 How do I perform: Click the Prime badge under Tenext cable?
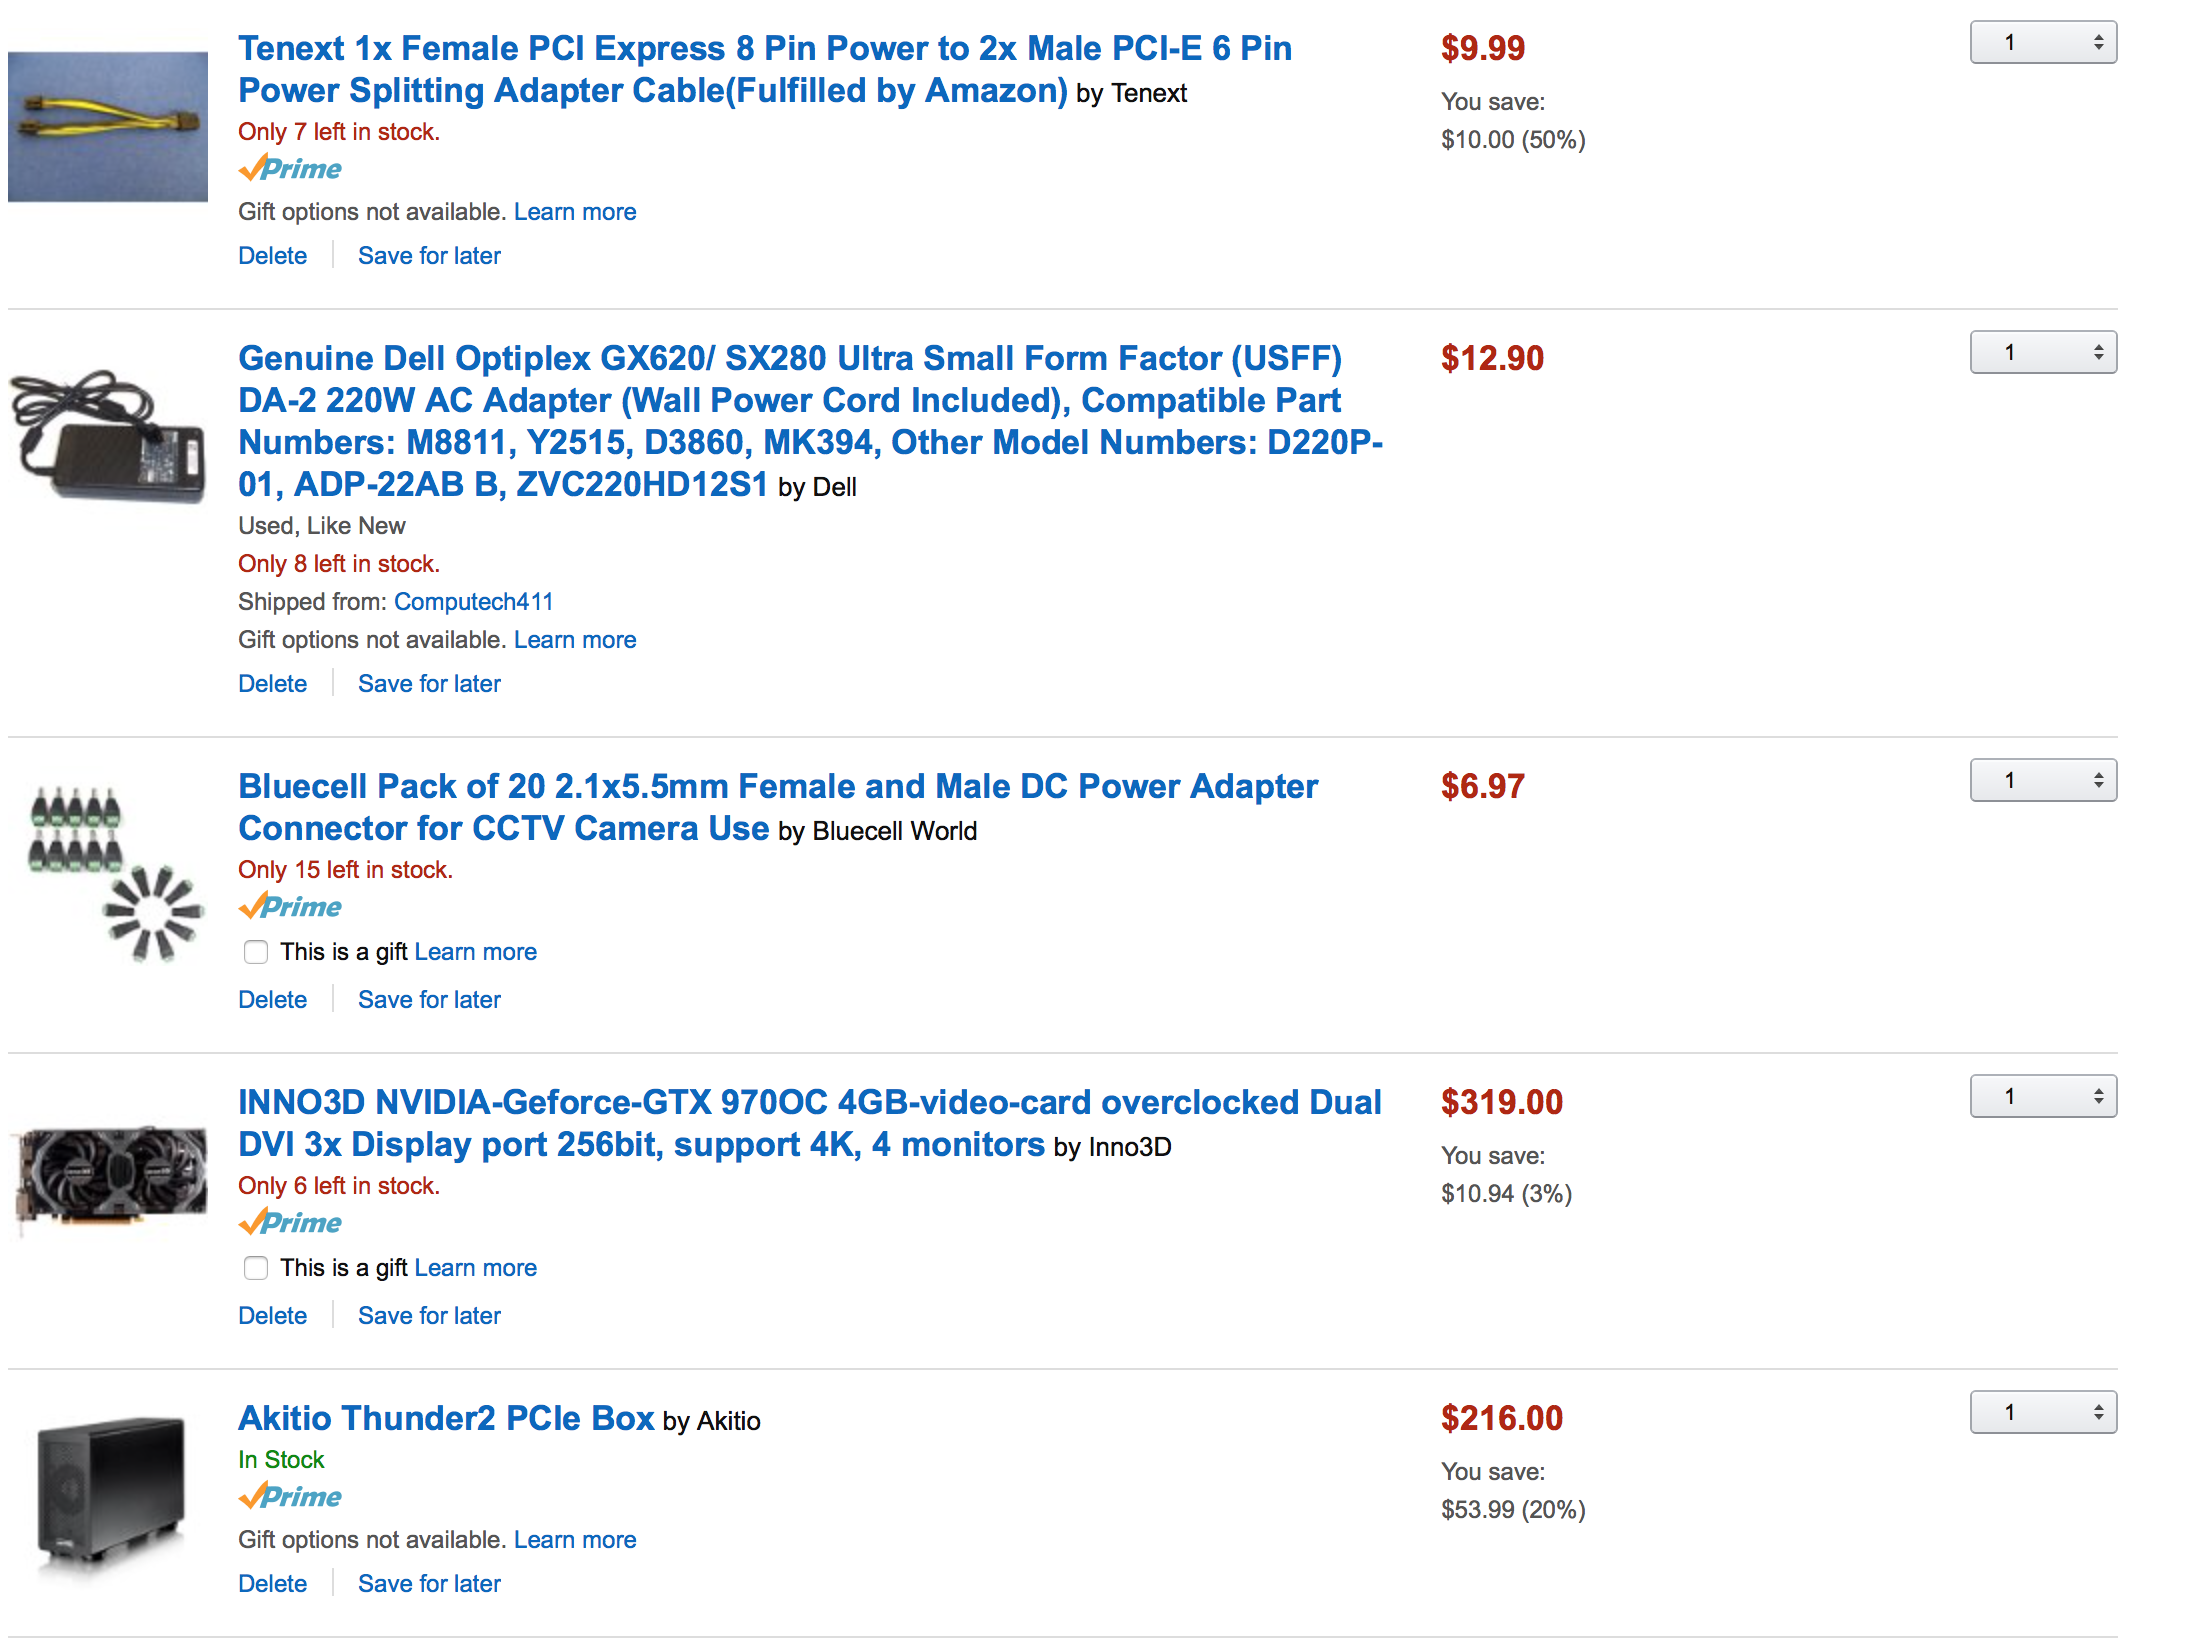[290, 169]
